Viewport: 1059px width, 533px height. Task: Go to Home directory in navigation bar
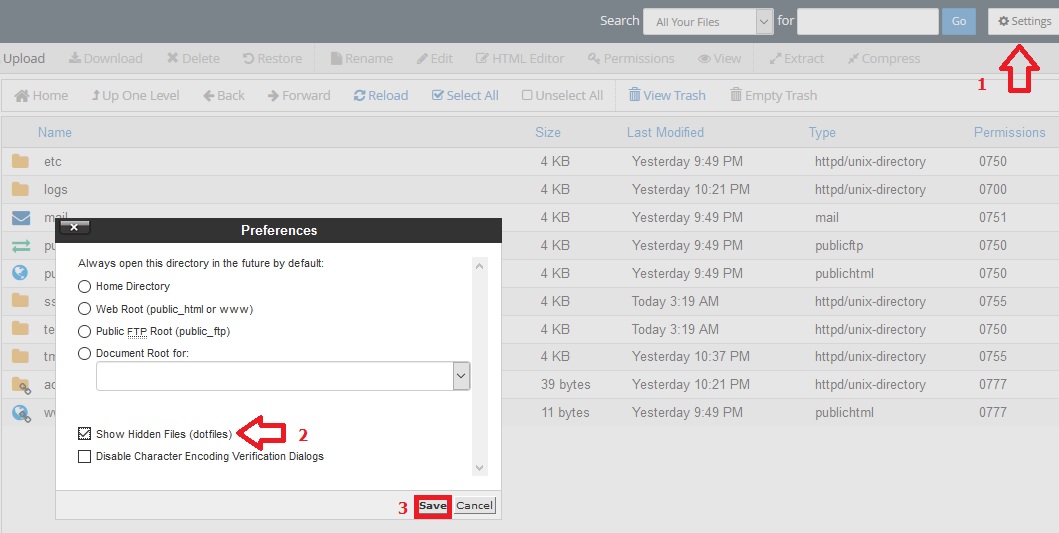[x=41, y=95]
